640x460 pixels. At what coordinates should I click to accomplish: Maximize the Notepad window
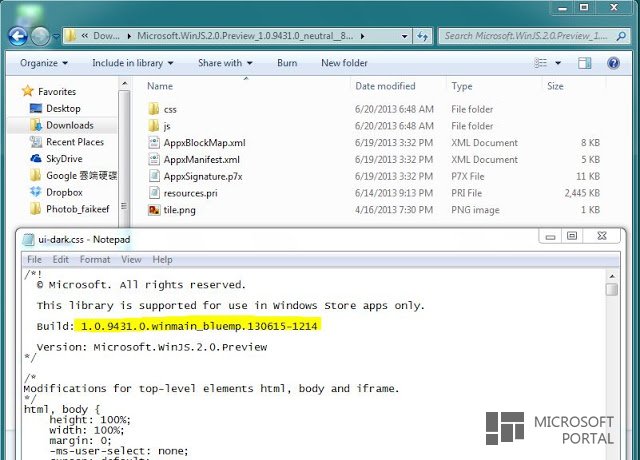tap(572, 236)
